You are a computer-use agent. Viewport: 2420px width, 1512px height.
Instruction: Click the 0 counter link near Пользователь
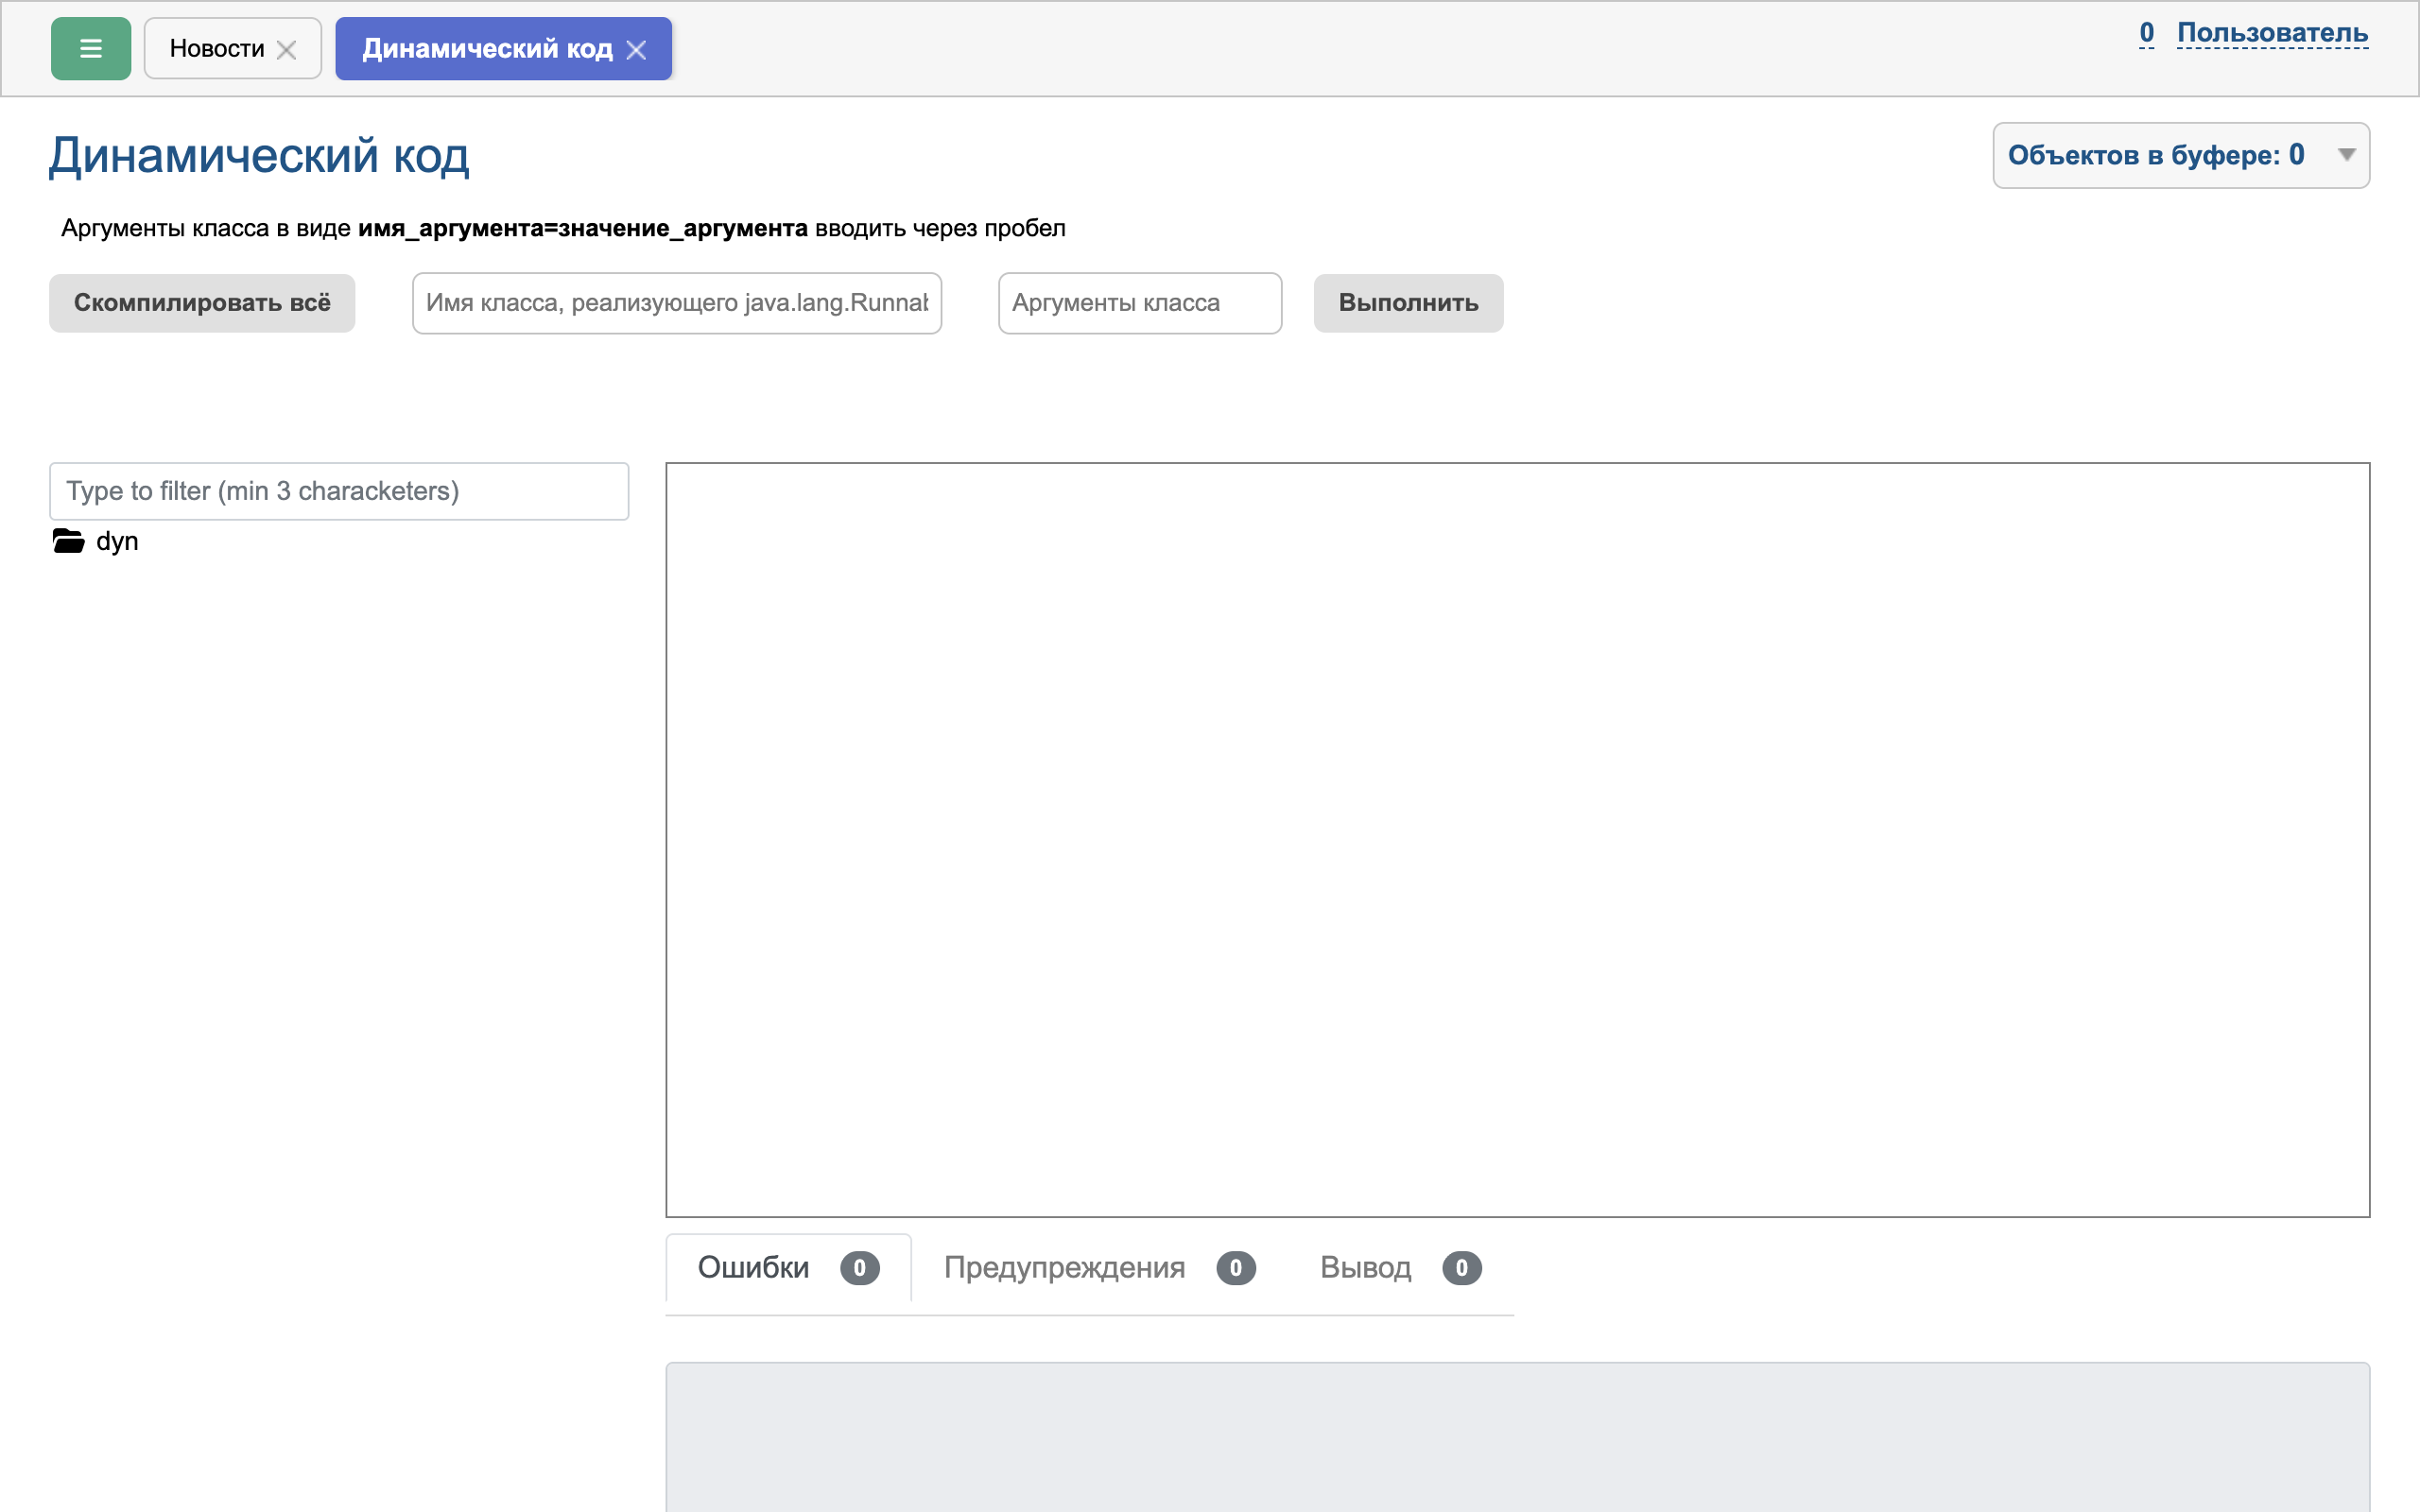pyautogui.click(x=2146, y=33)
